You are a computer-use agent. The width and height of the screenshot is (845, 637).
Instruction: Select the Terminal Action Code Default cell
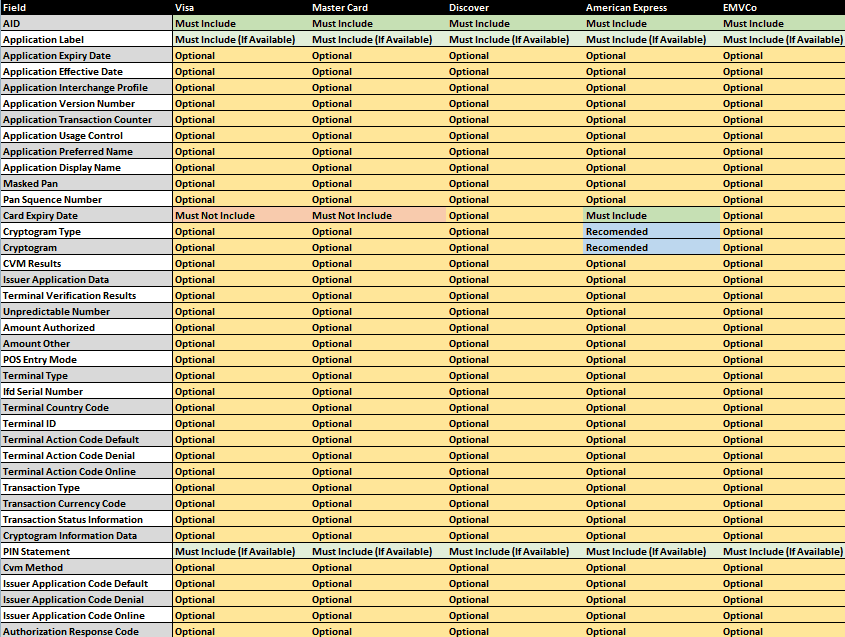86,439
